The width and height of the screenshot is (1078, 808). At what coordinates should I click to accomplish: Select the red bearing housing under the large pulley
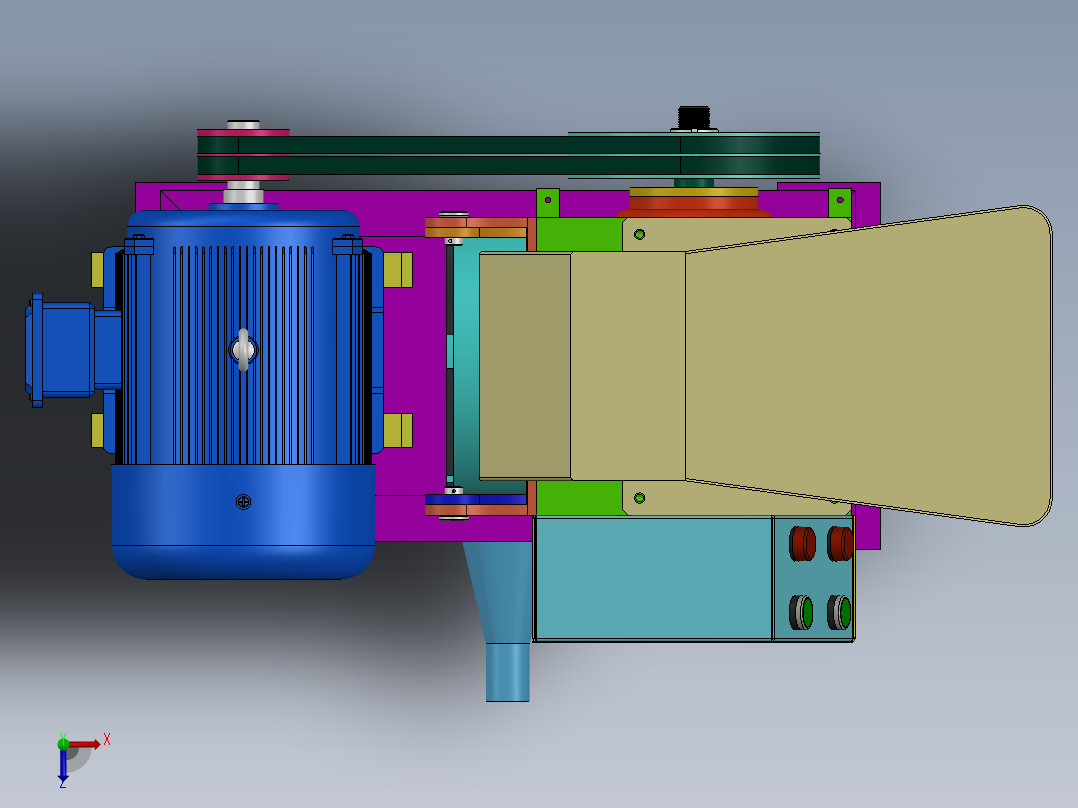694,203
